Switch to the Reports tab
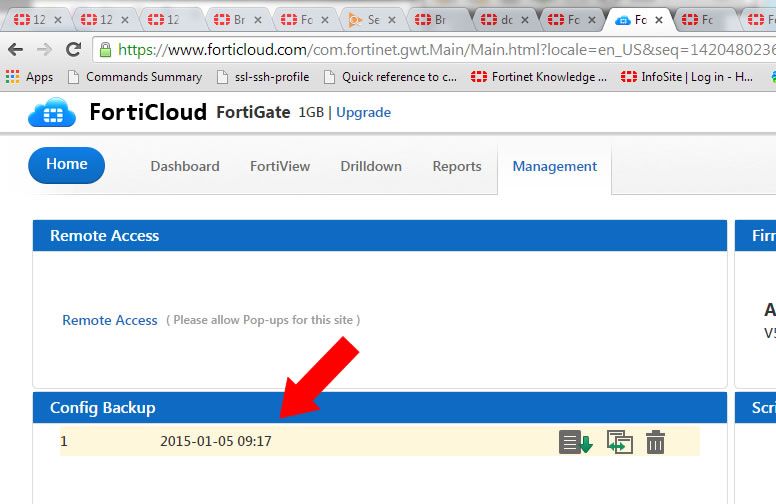The height and width of the screenshot is (504, 776). coord(457,166)
